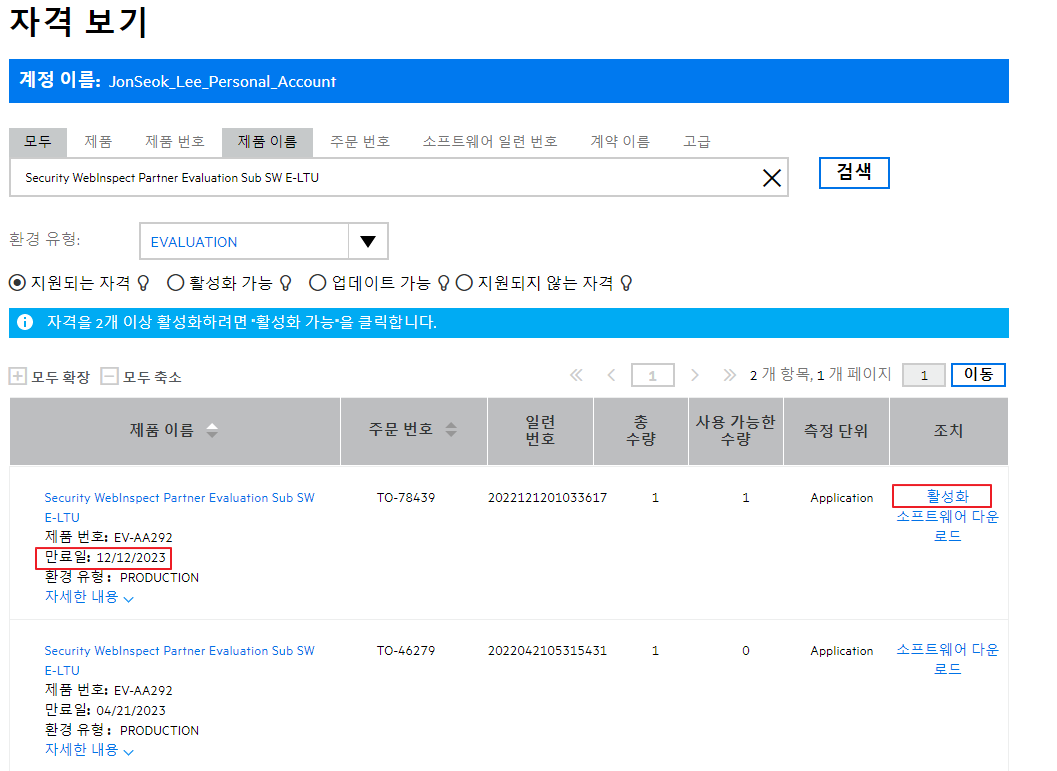Sort by 주문 번호 column arrows
The height and width of the screenshot is (771, 1057).
pyautogui.click(x=451, y=429)
